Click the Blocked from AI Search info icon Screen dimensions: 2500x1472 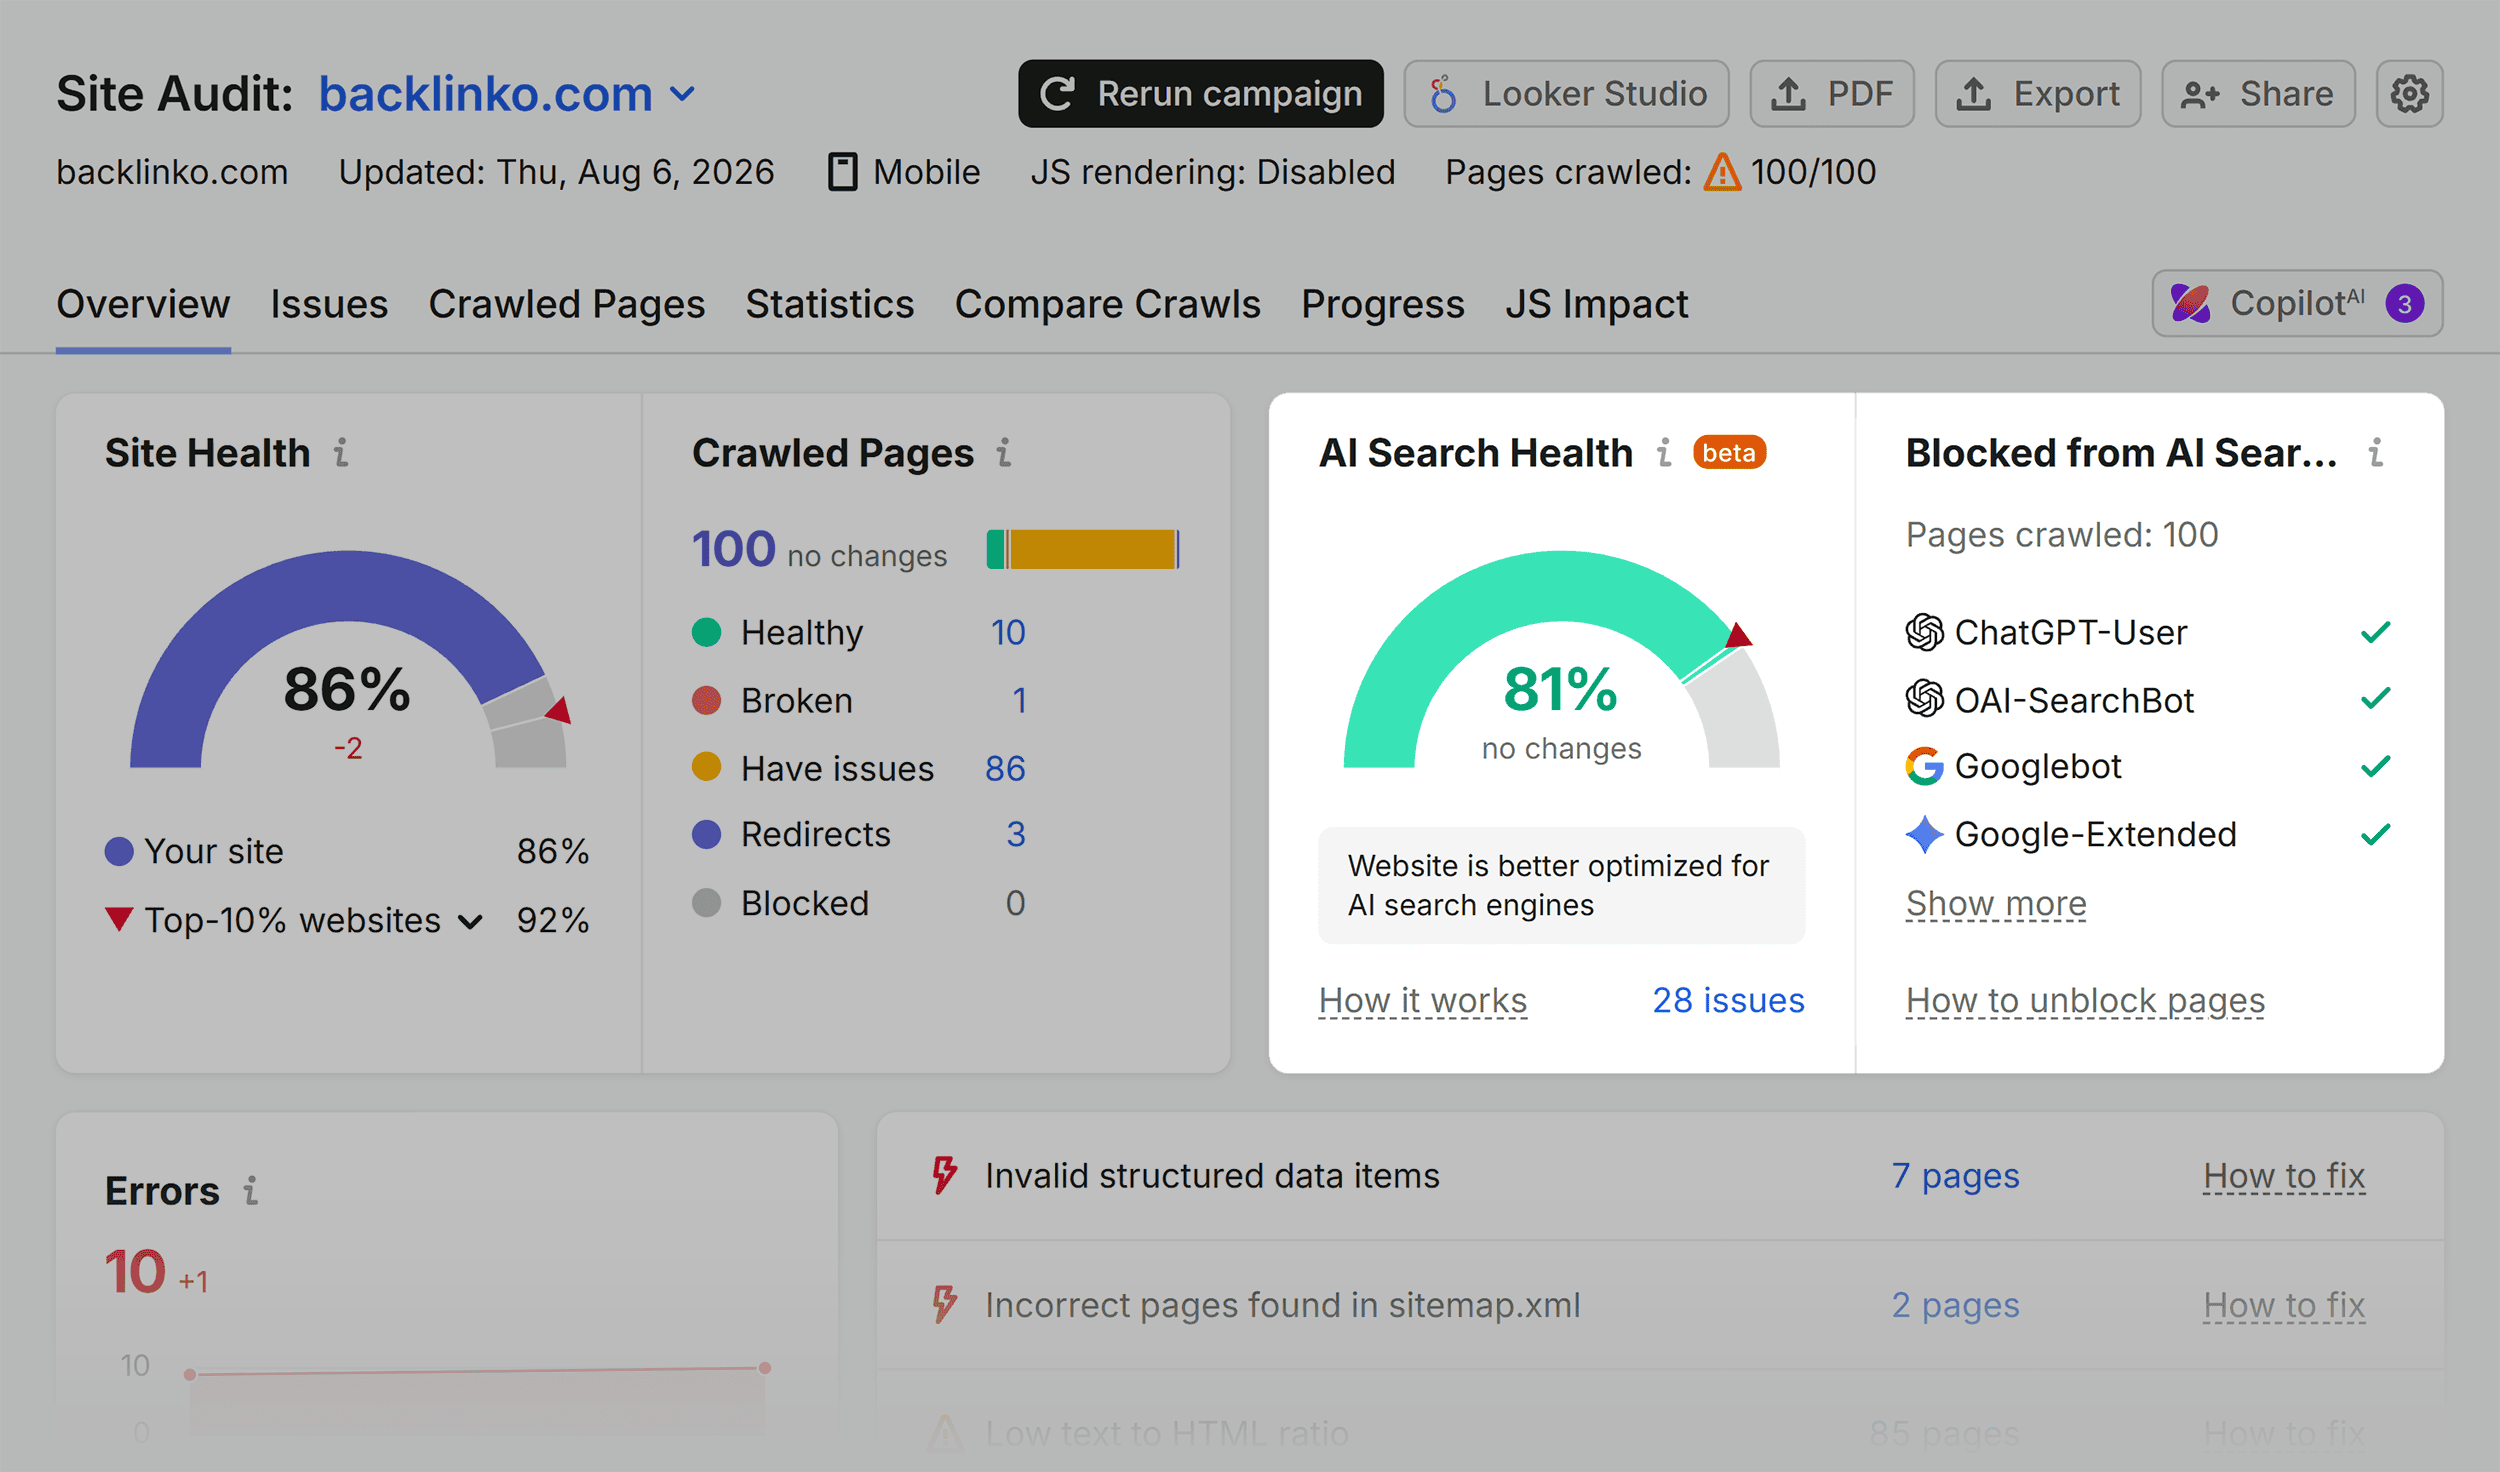(x=2376, y=453)
